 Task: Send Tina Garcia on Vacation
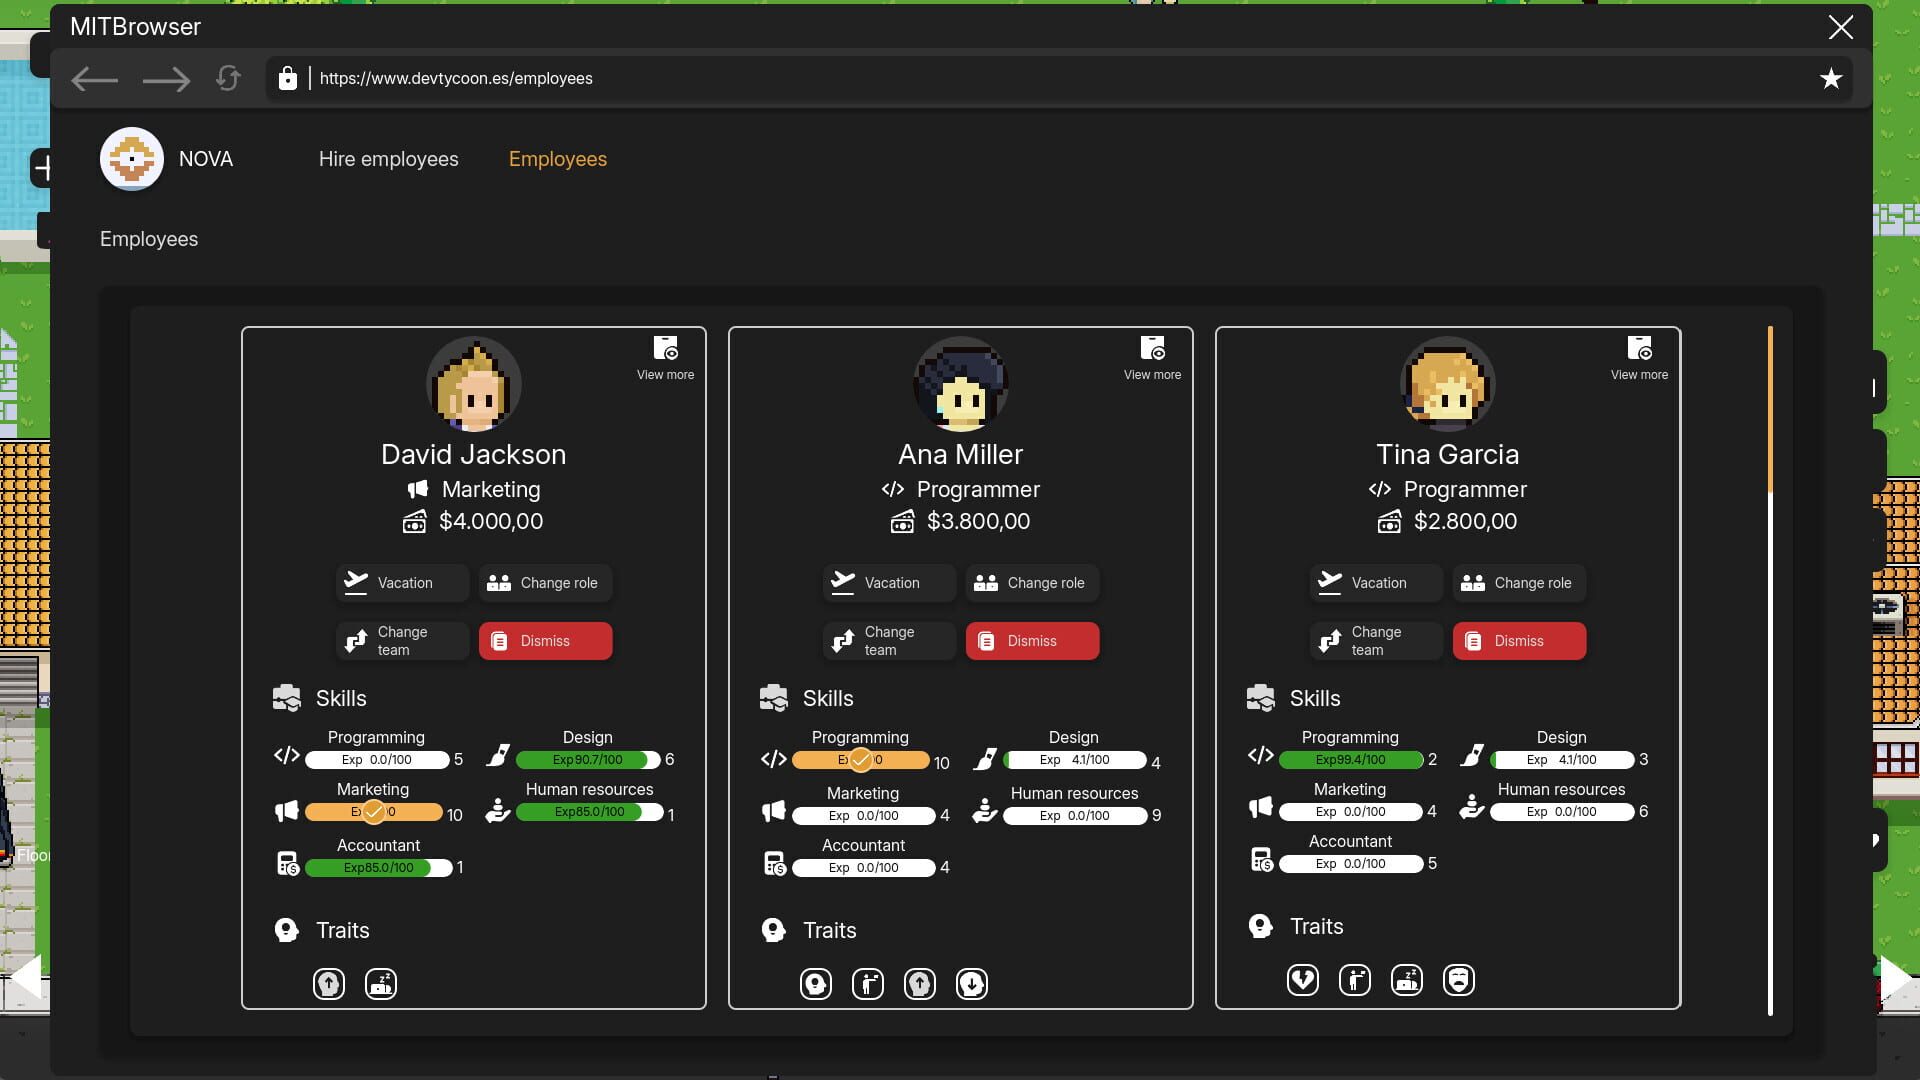coord(1375,582)
